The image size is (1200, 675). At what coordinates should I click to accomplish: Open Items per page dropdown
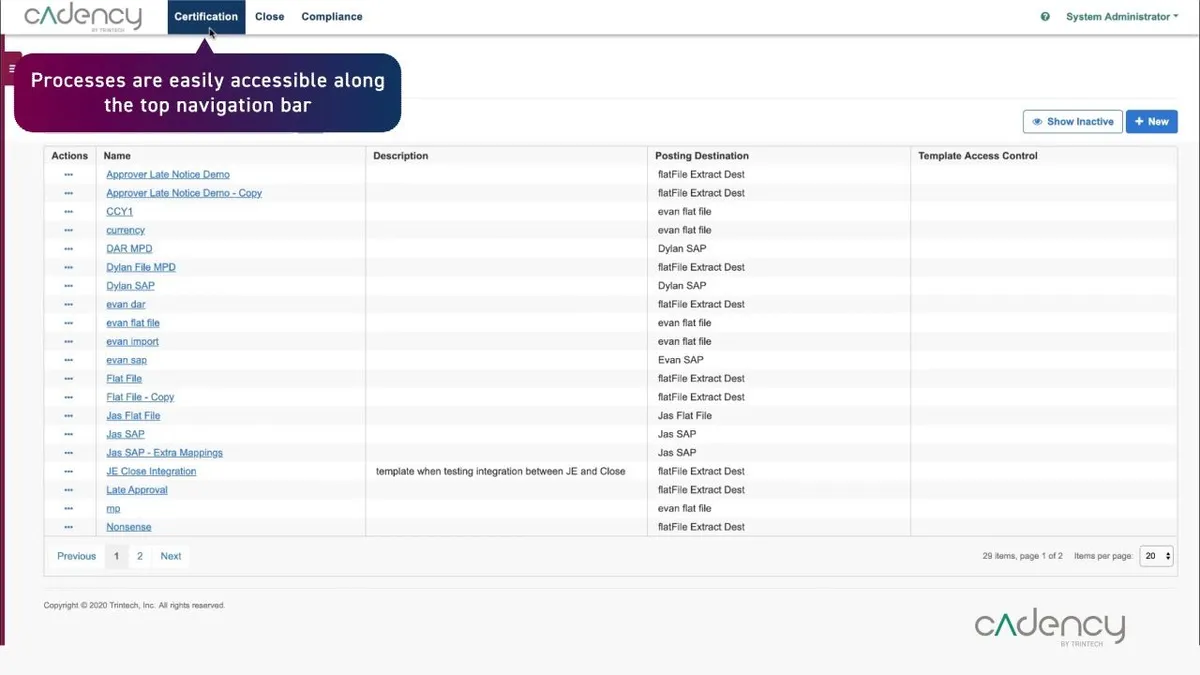[1156, 556]
